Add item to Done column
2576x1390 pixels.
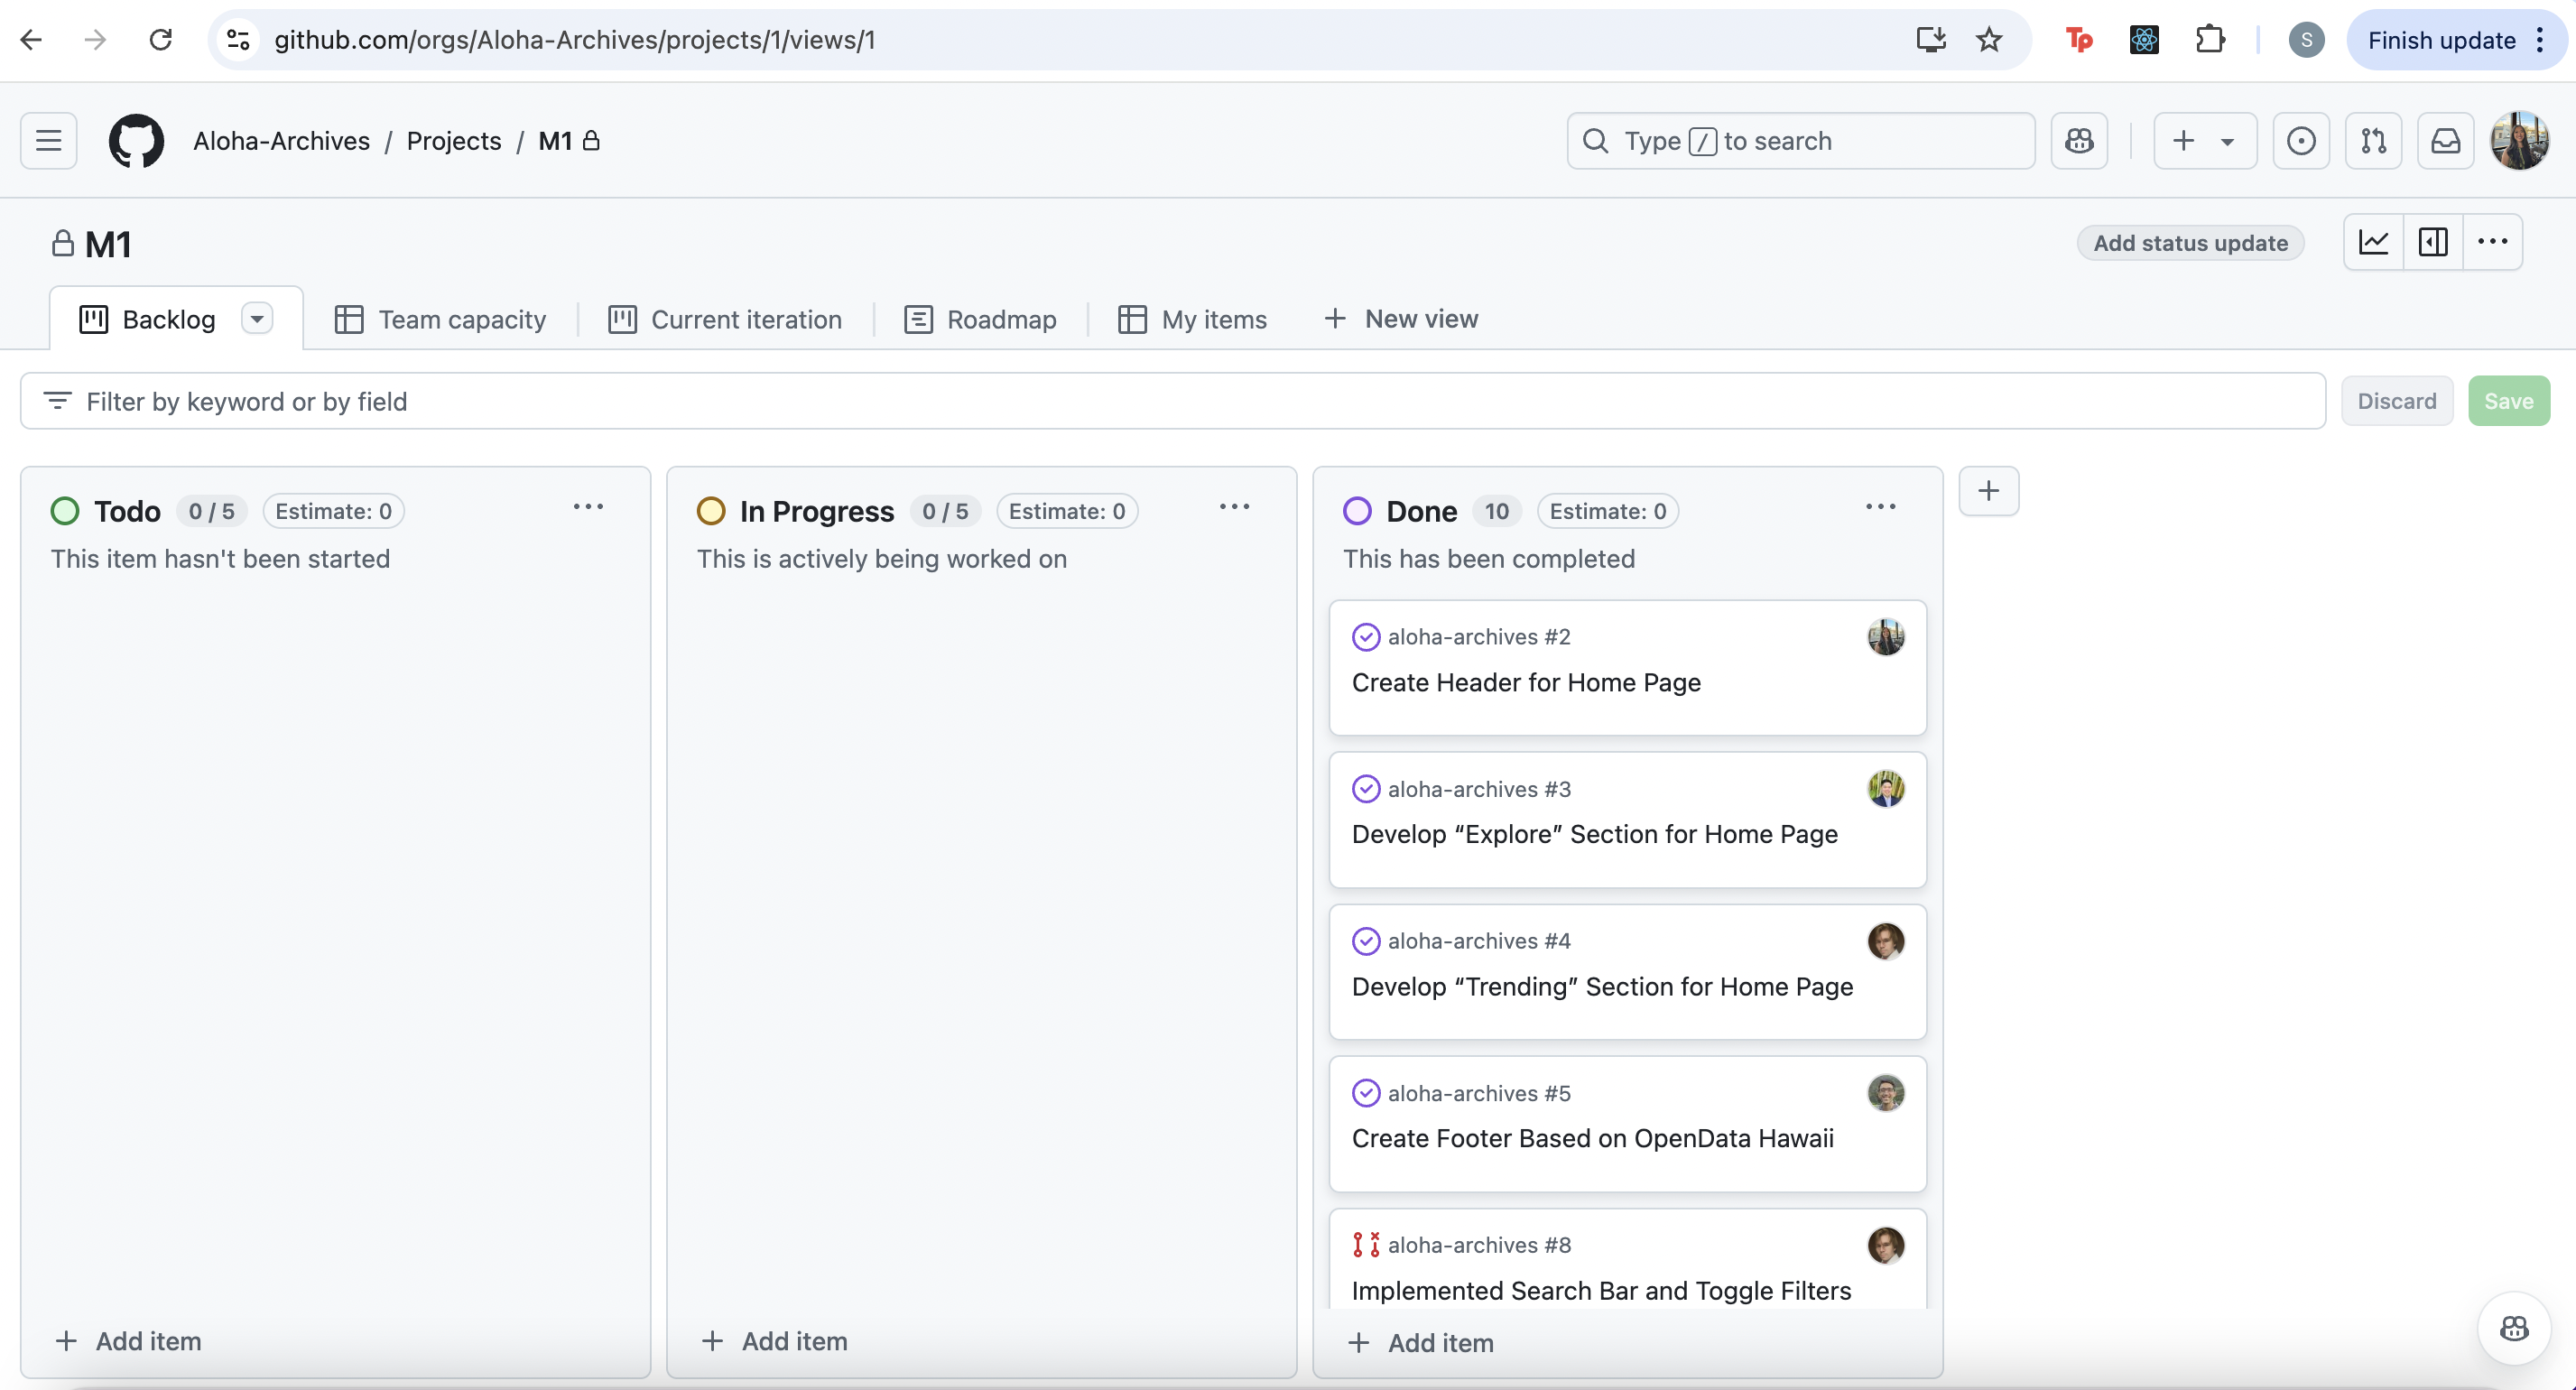(1420, 1343)
